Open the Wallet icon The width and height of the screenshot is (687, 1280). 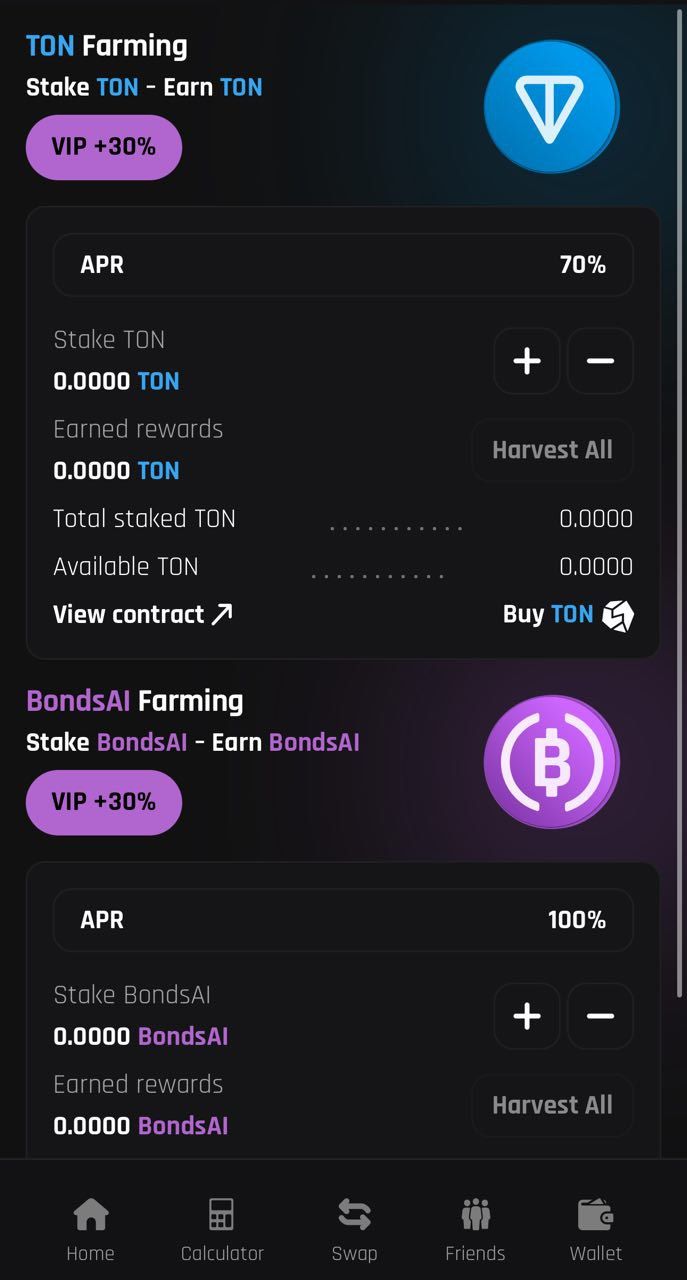[596, 1214]
